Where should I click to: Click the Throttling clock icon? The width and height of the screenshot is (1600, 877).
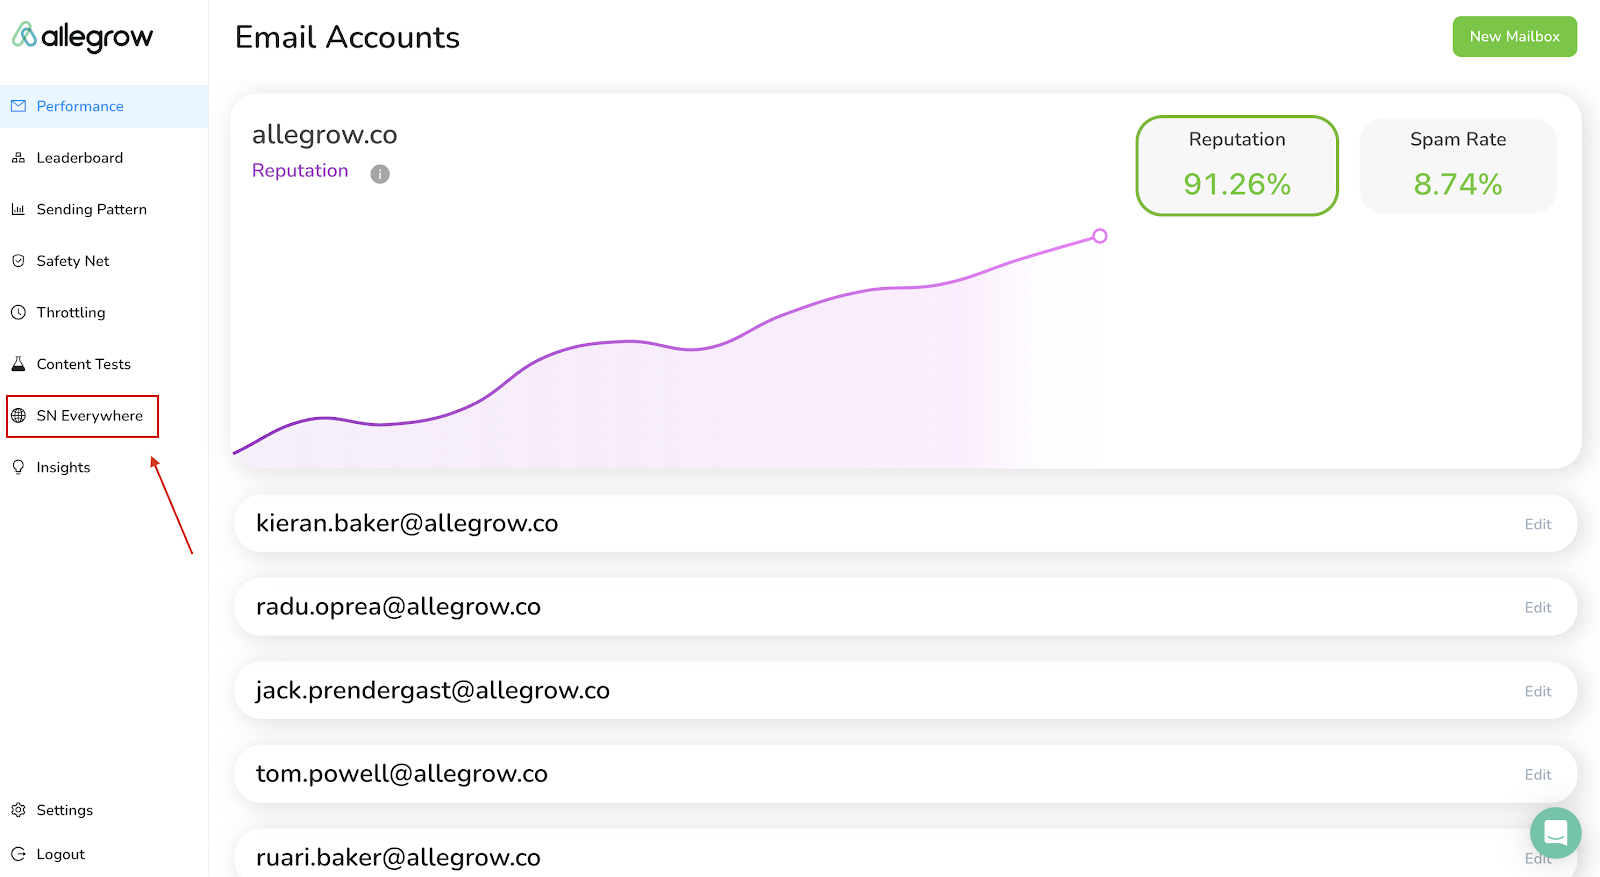18,312
